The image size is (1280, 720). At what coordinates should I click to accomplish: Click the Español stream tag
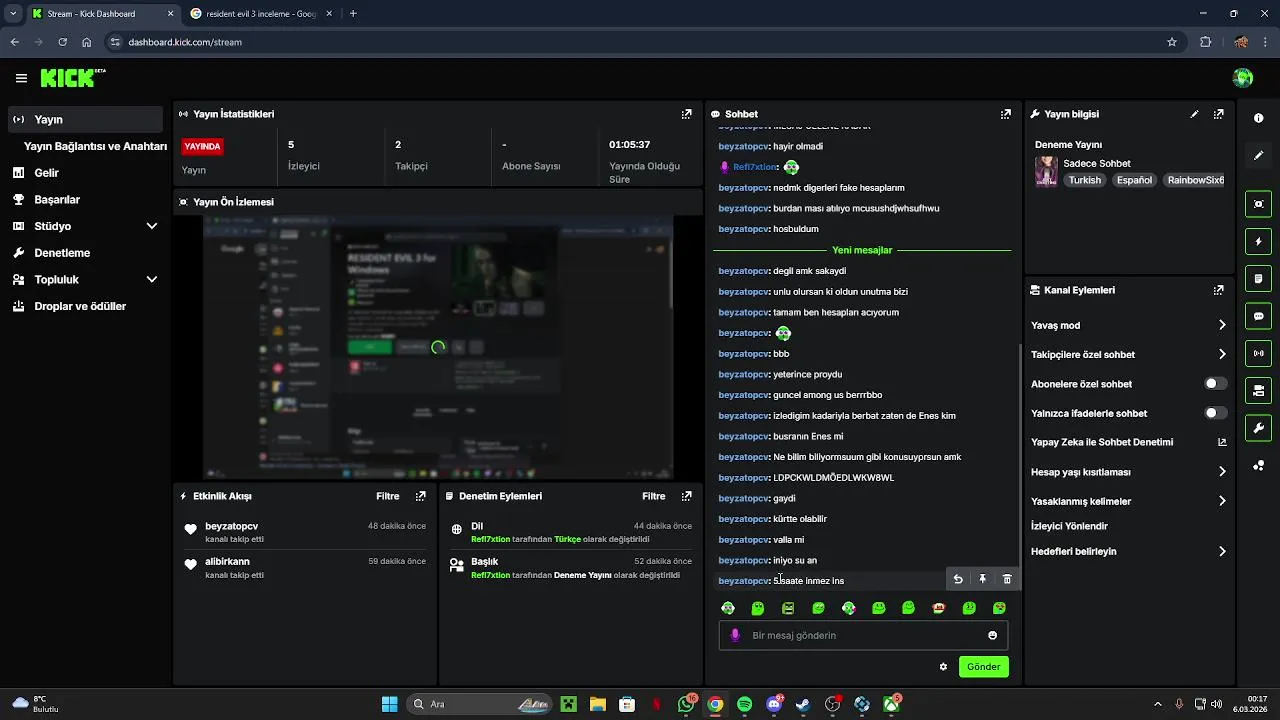[x=1135, y=180]
